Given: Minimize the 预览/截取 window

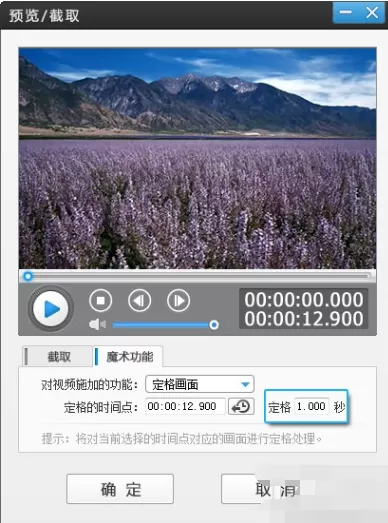Looking at the screenshot, I should pyautogui.click(x=346, y=13).
